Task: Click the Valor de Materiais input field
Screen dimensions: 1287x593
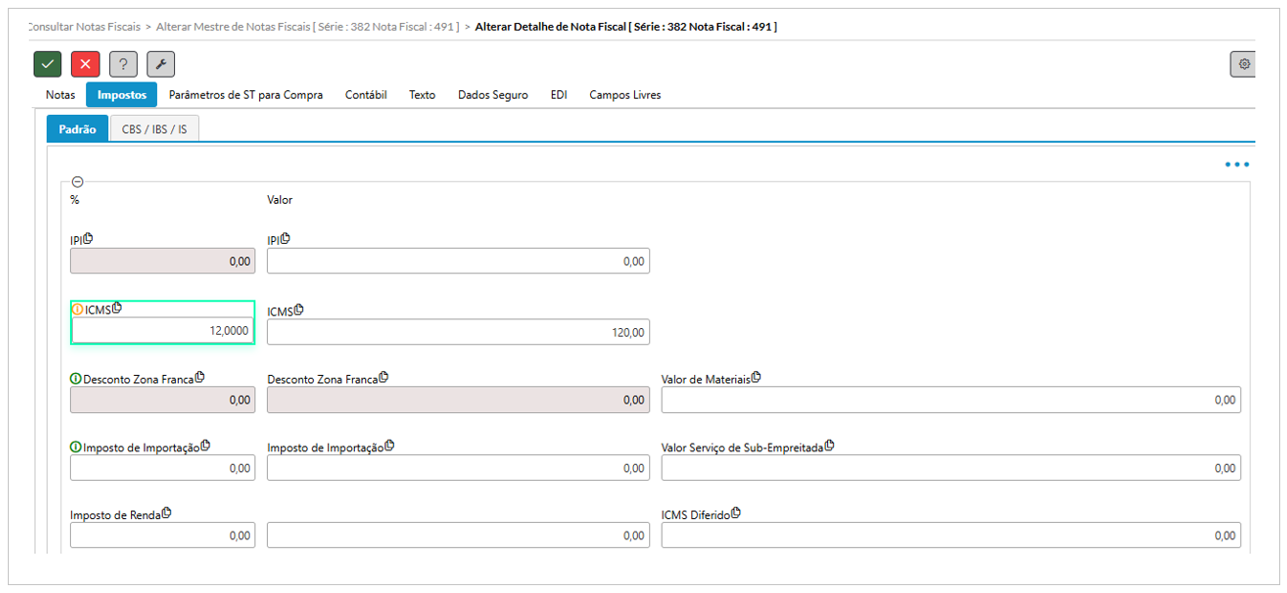Action: click(x=951, y=399)
